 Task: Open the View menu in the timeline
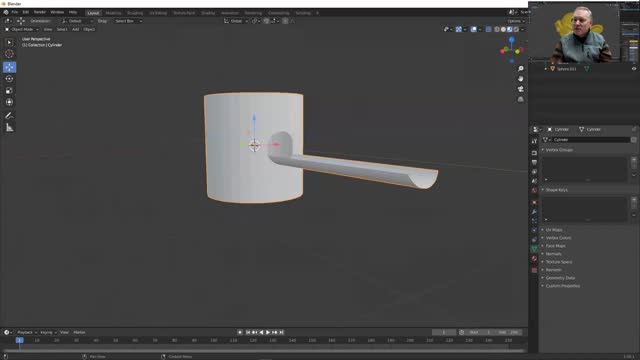(x=64, y=333)
